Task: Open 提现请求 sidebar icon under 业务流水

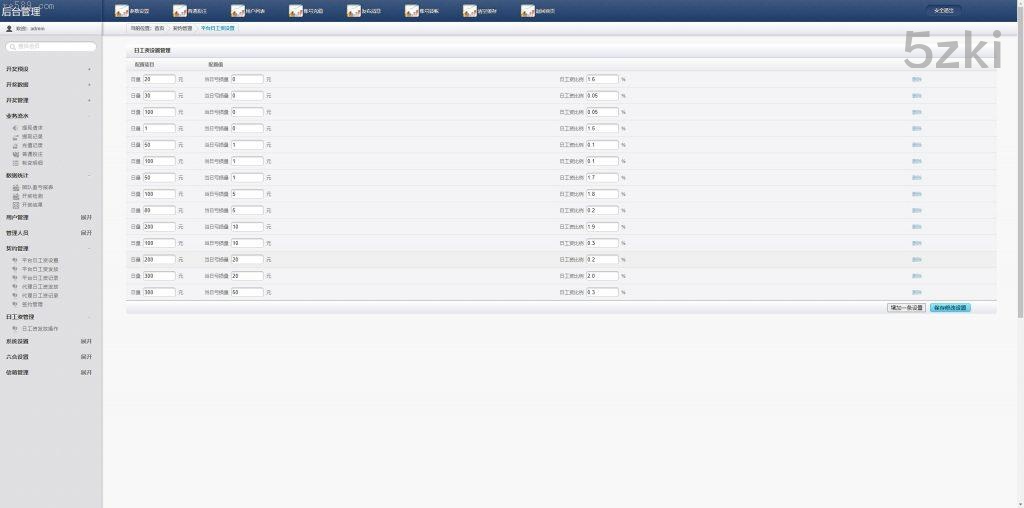Action: tap(16, 128)
